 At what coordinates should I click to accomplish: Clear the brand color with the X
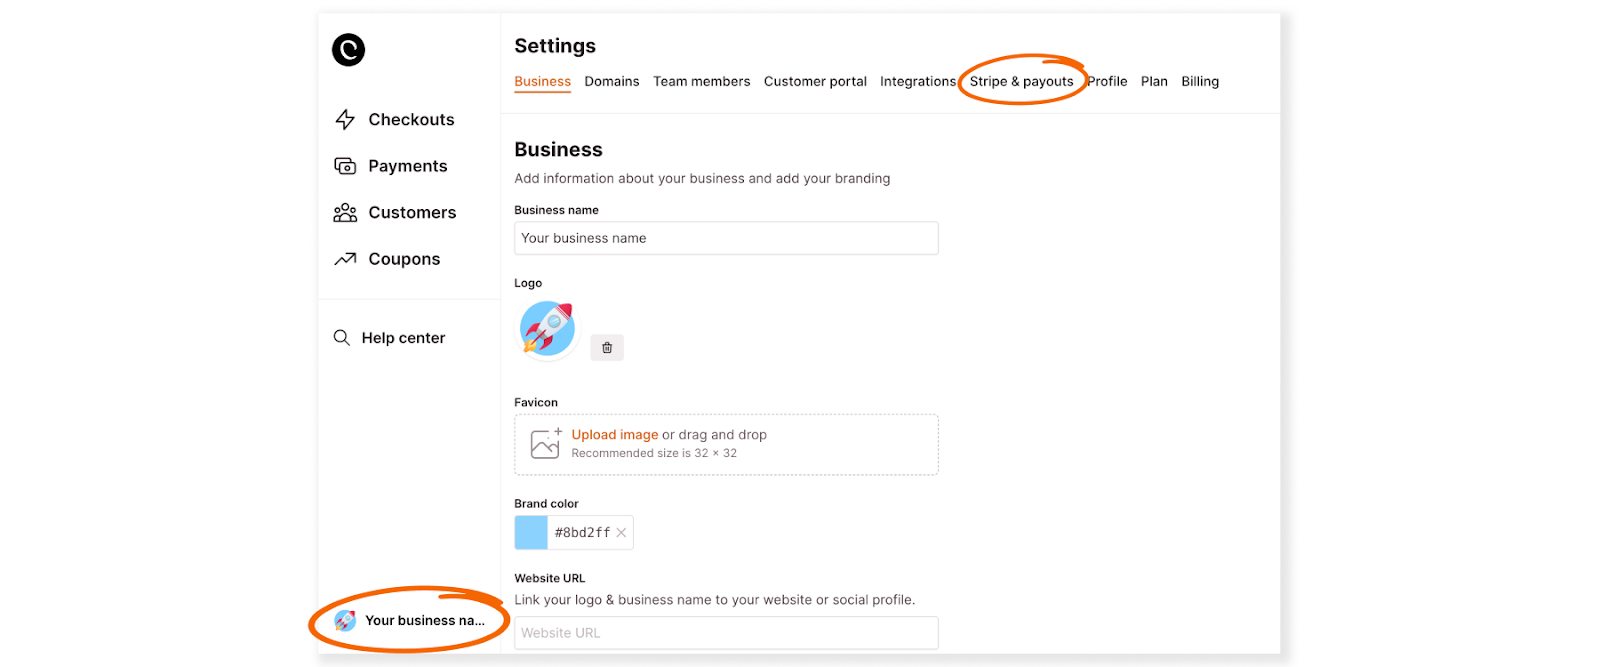[621, 533]
